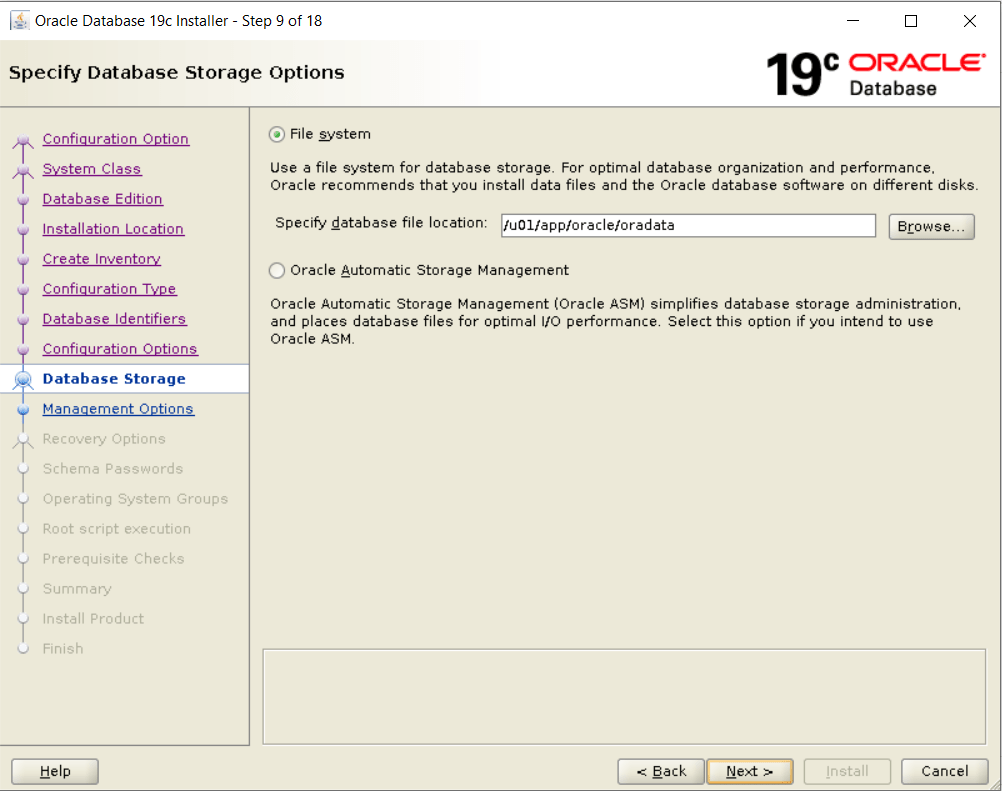Jump ahead to Management Options step

[118, 409]
